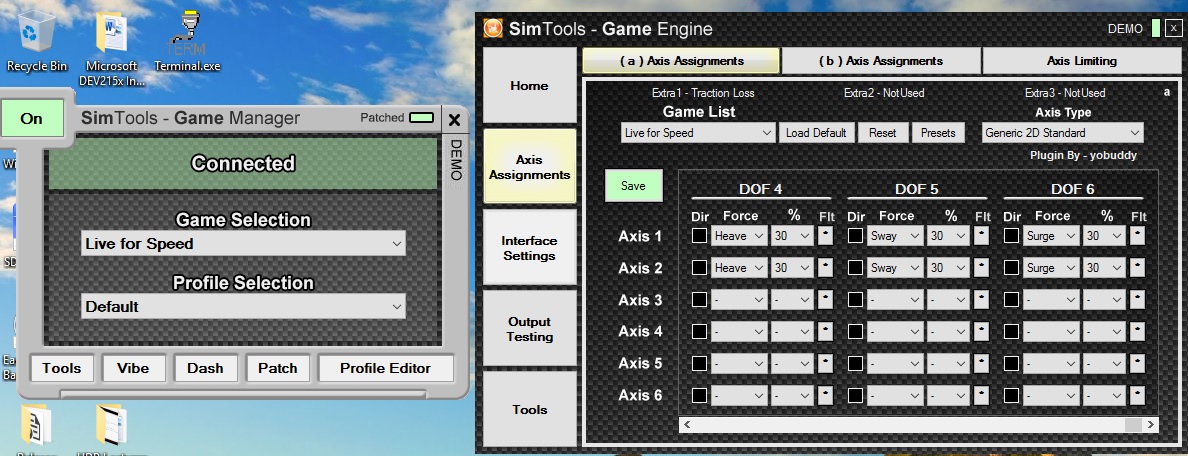Open Axis 3 DOF 4 force dropdown
This screenshot has height=456, width=1188.
(x=739, y=300)
